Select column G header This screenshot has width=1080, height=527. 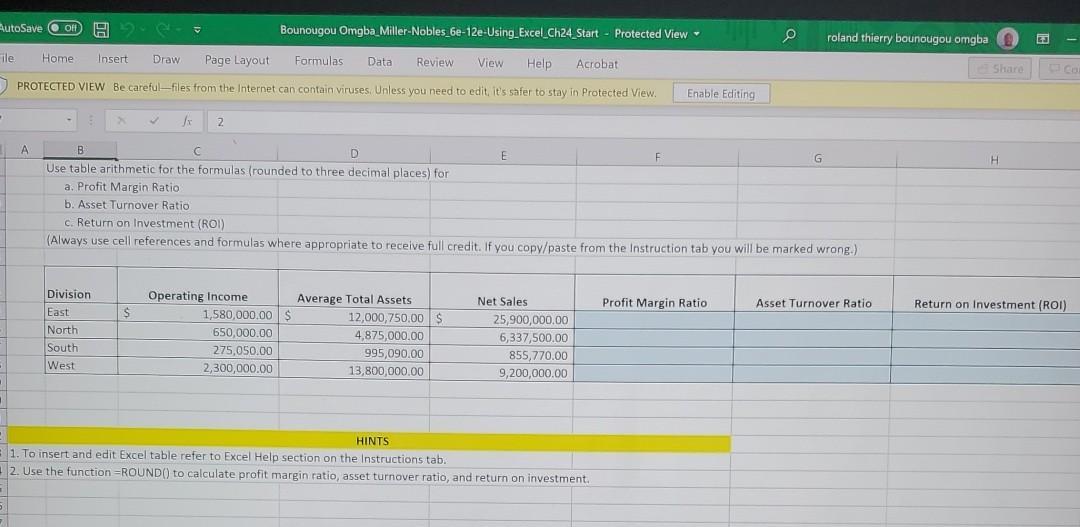point(817,159)
